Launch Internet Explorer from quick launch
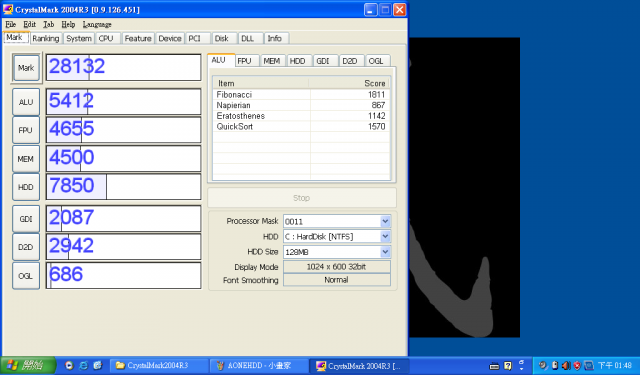The image size is (640, 375). coord(83,366)
